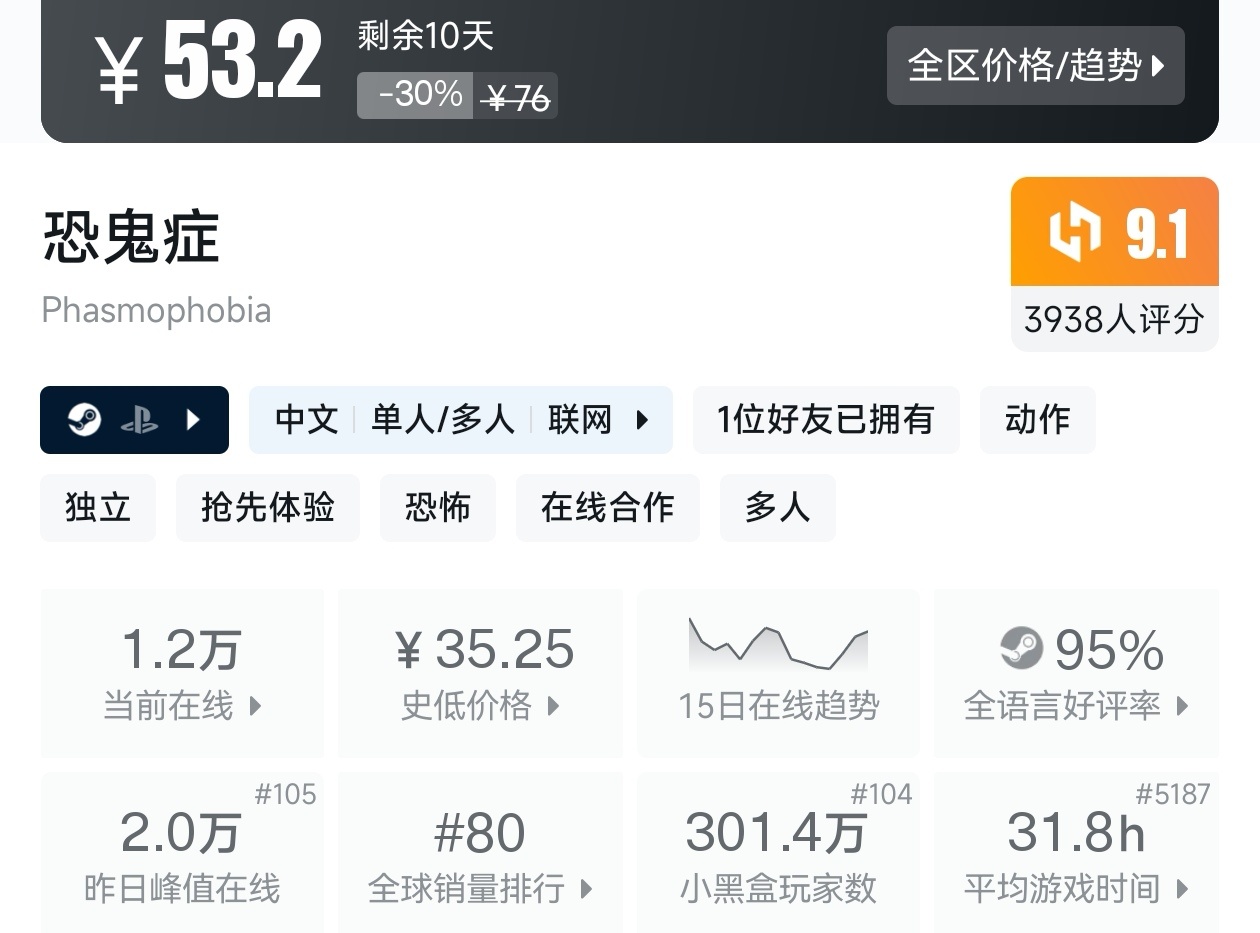
Task: Open 全区价格/趋势 regional price trends
Action: [1035, 66]
